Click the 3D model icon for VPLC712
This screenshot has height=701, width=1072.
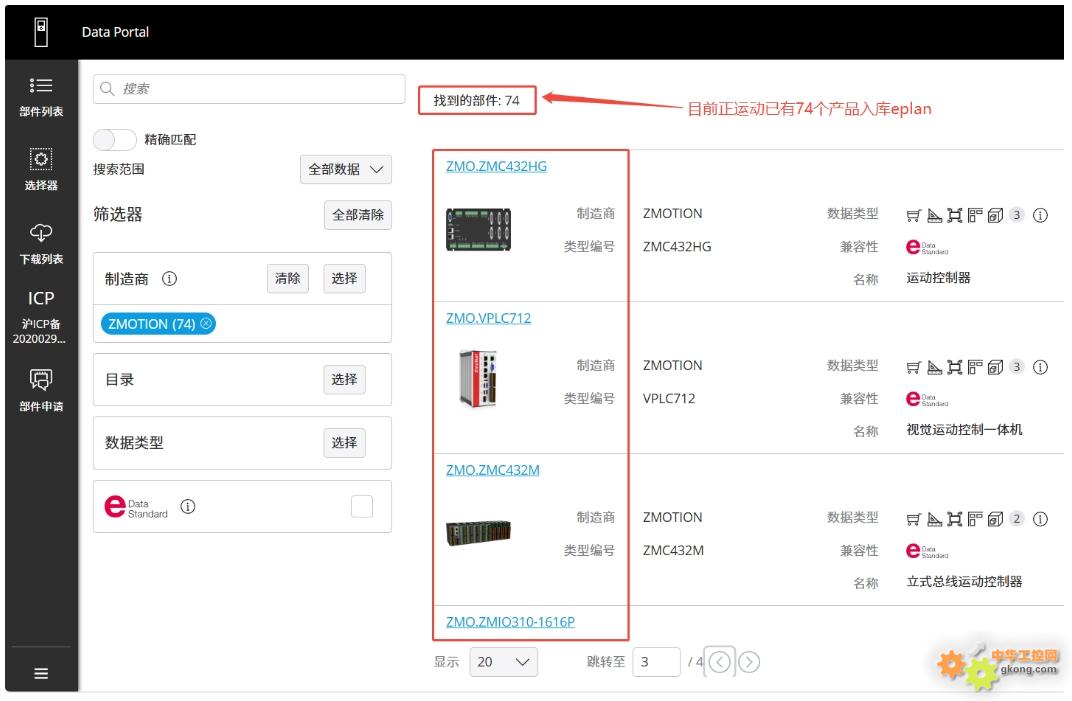tap(995, 367)
